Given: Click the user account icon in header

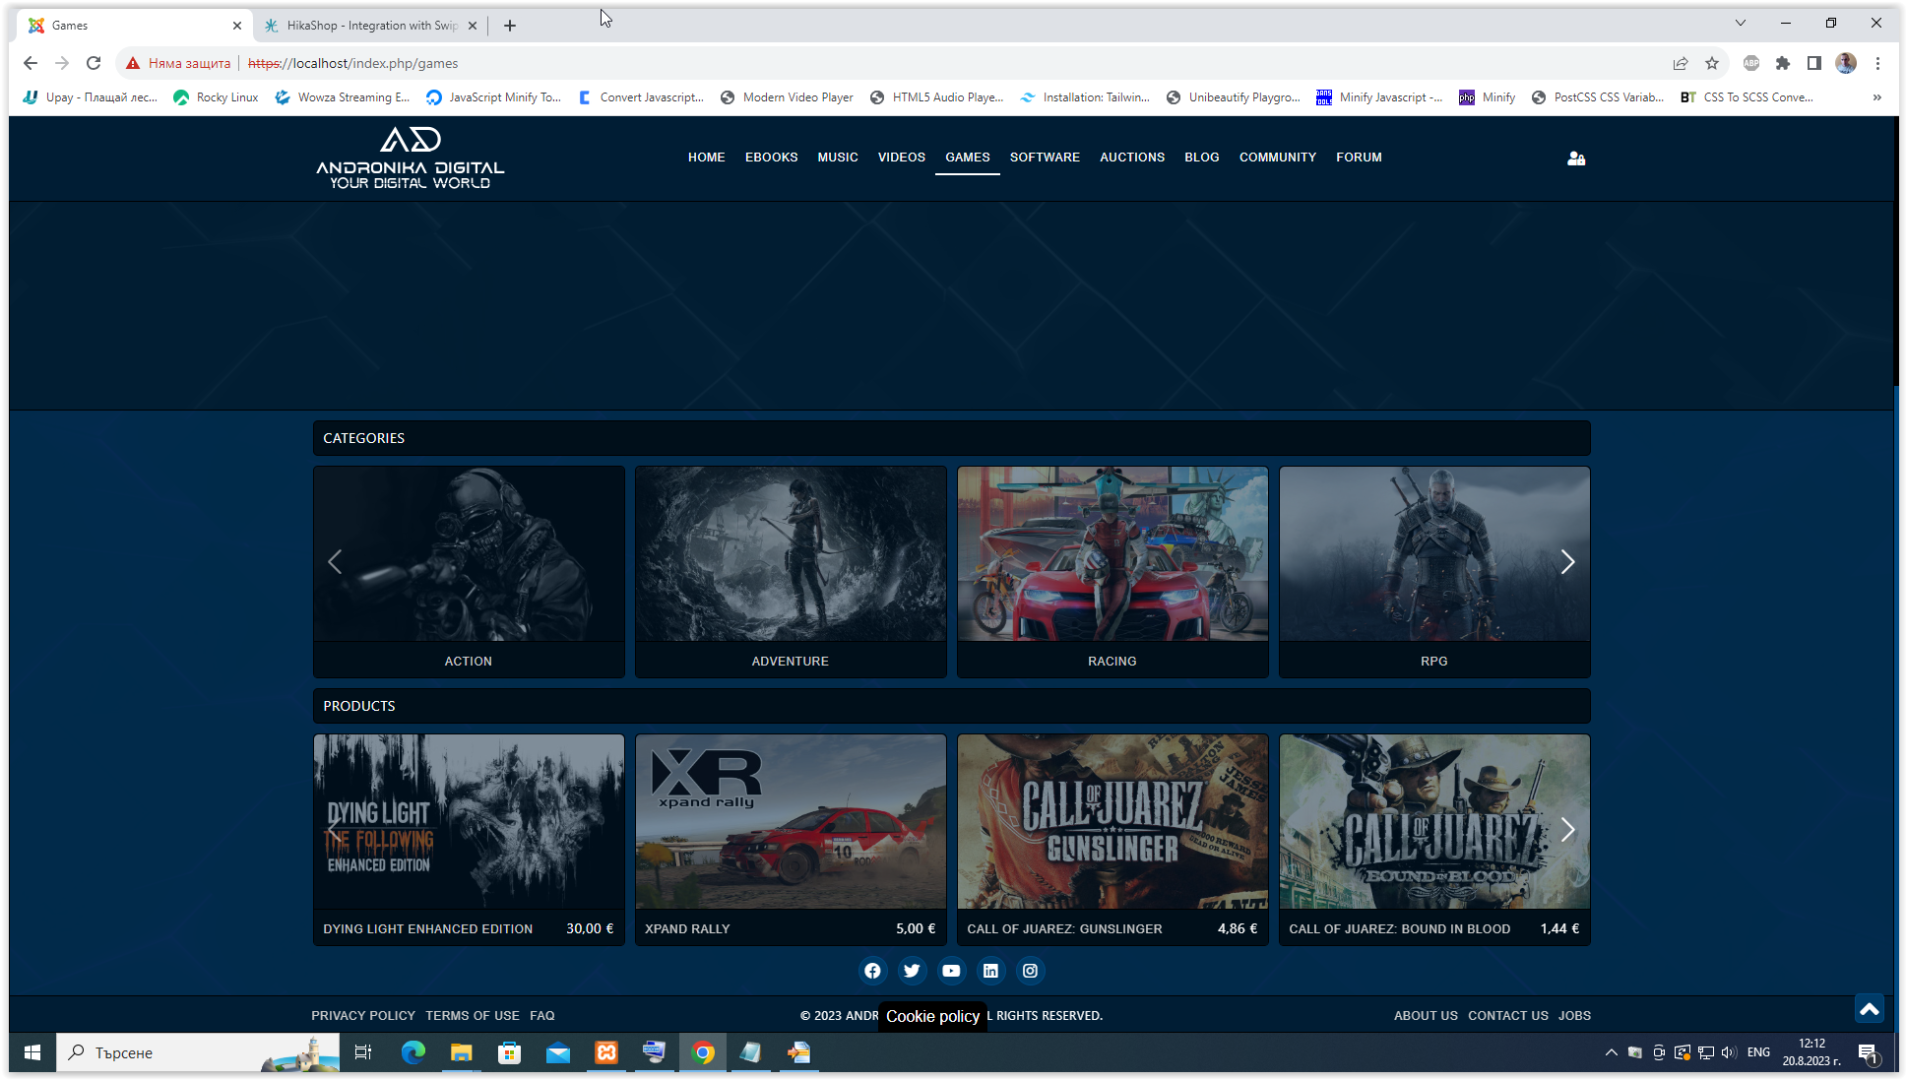Looking at the screenshot, I should pos(1576,158).
